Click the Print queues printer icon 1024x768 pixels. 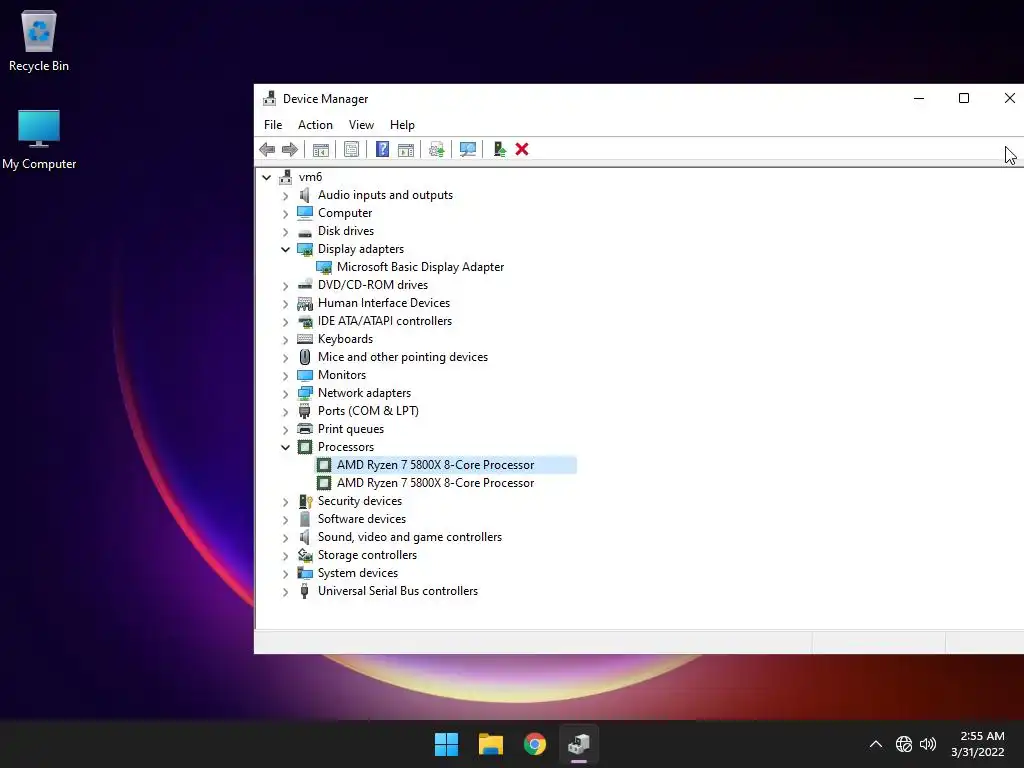(x=305, y=429)
